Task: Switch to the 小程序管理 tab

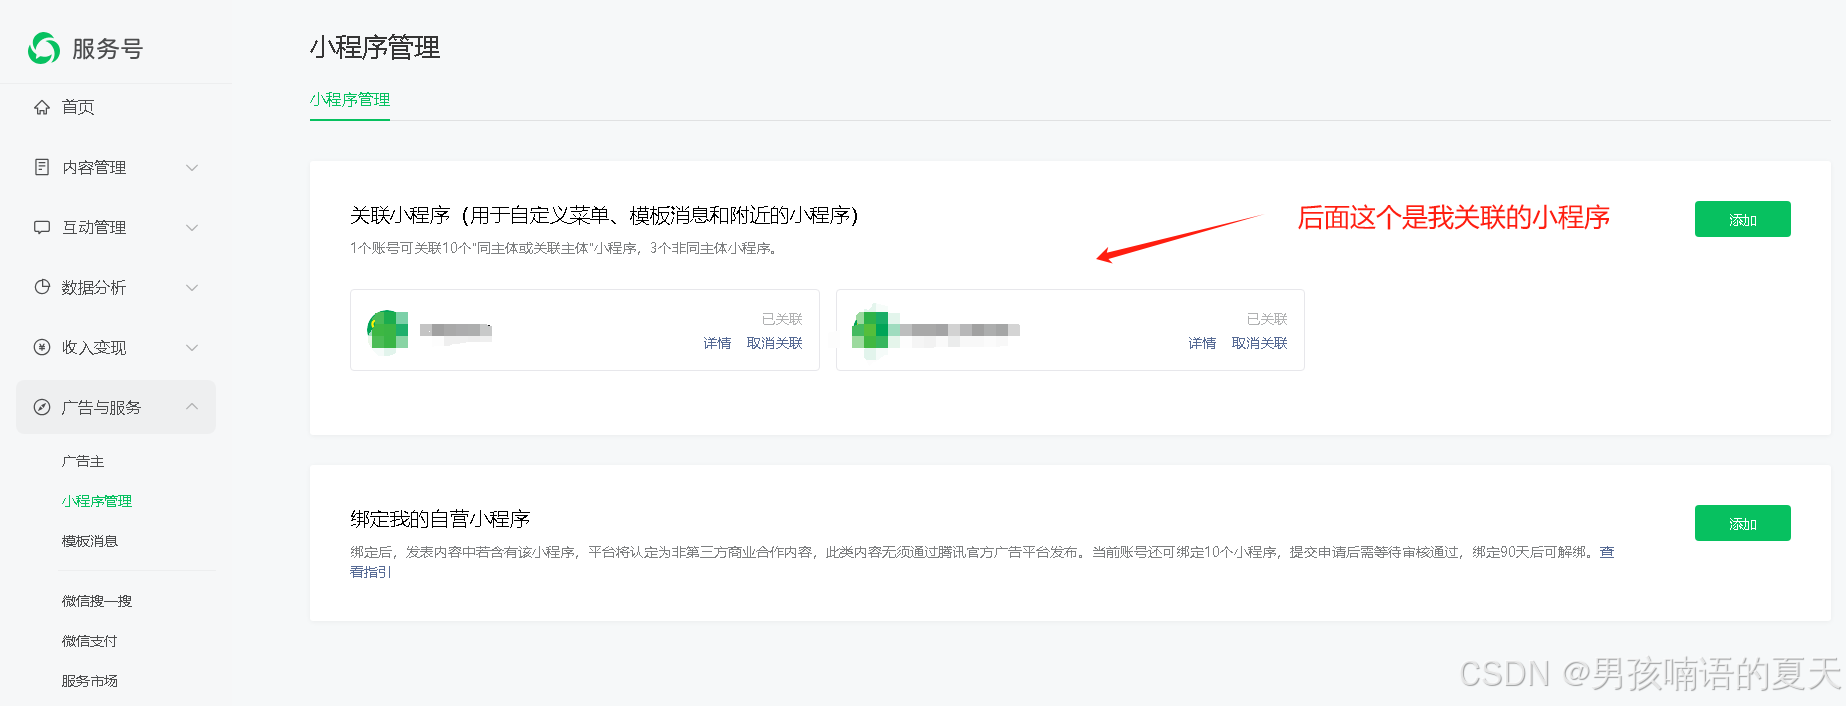Action: pyautogui.click(x=350, y=99)
